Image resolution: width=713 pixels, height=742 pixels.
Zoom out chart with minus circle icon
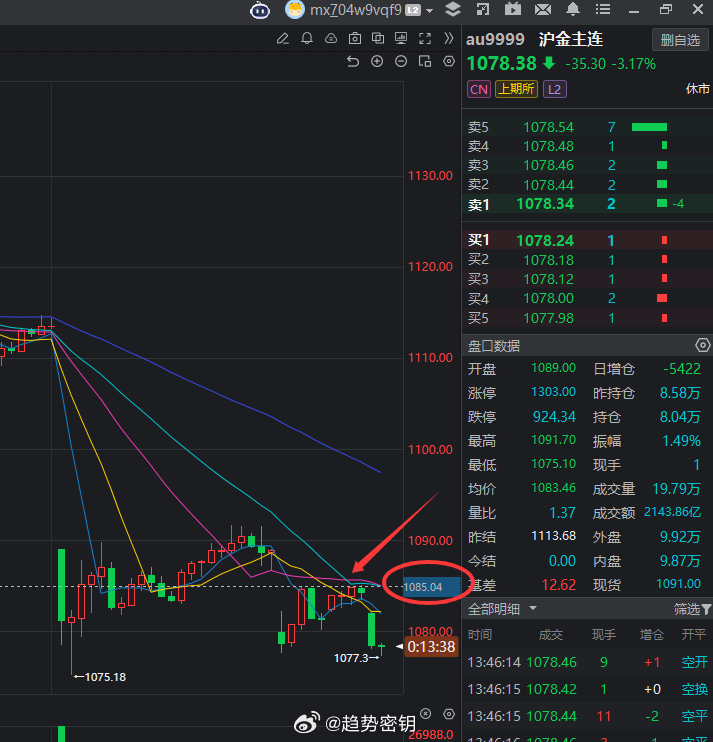coord(401,61)
